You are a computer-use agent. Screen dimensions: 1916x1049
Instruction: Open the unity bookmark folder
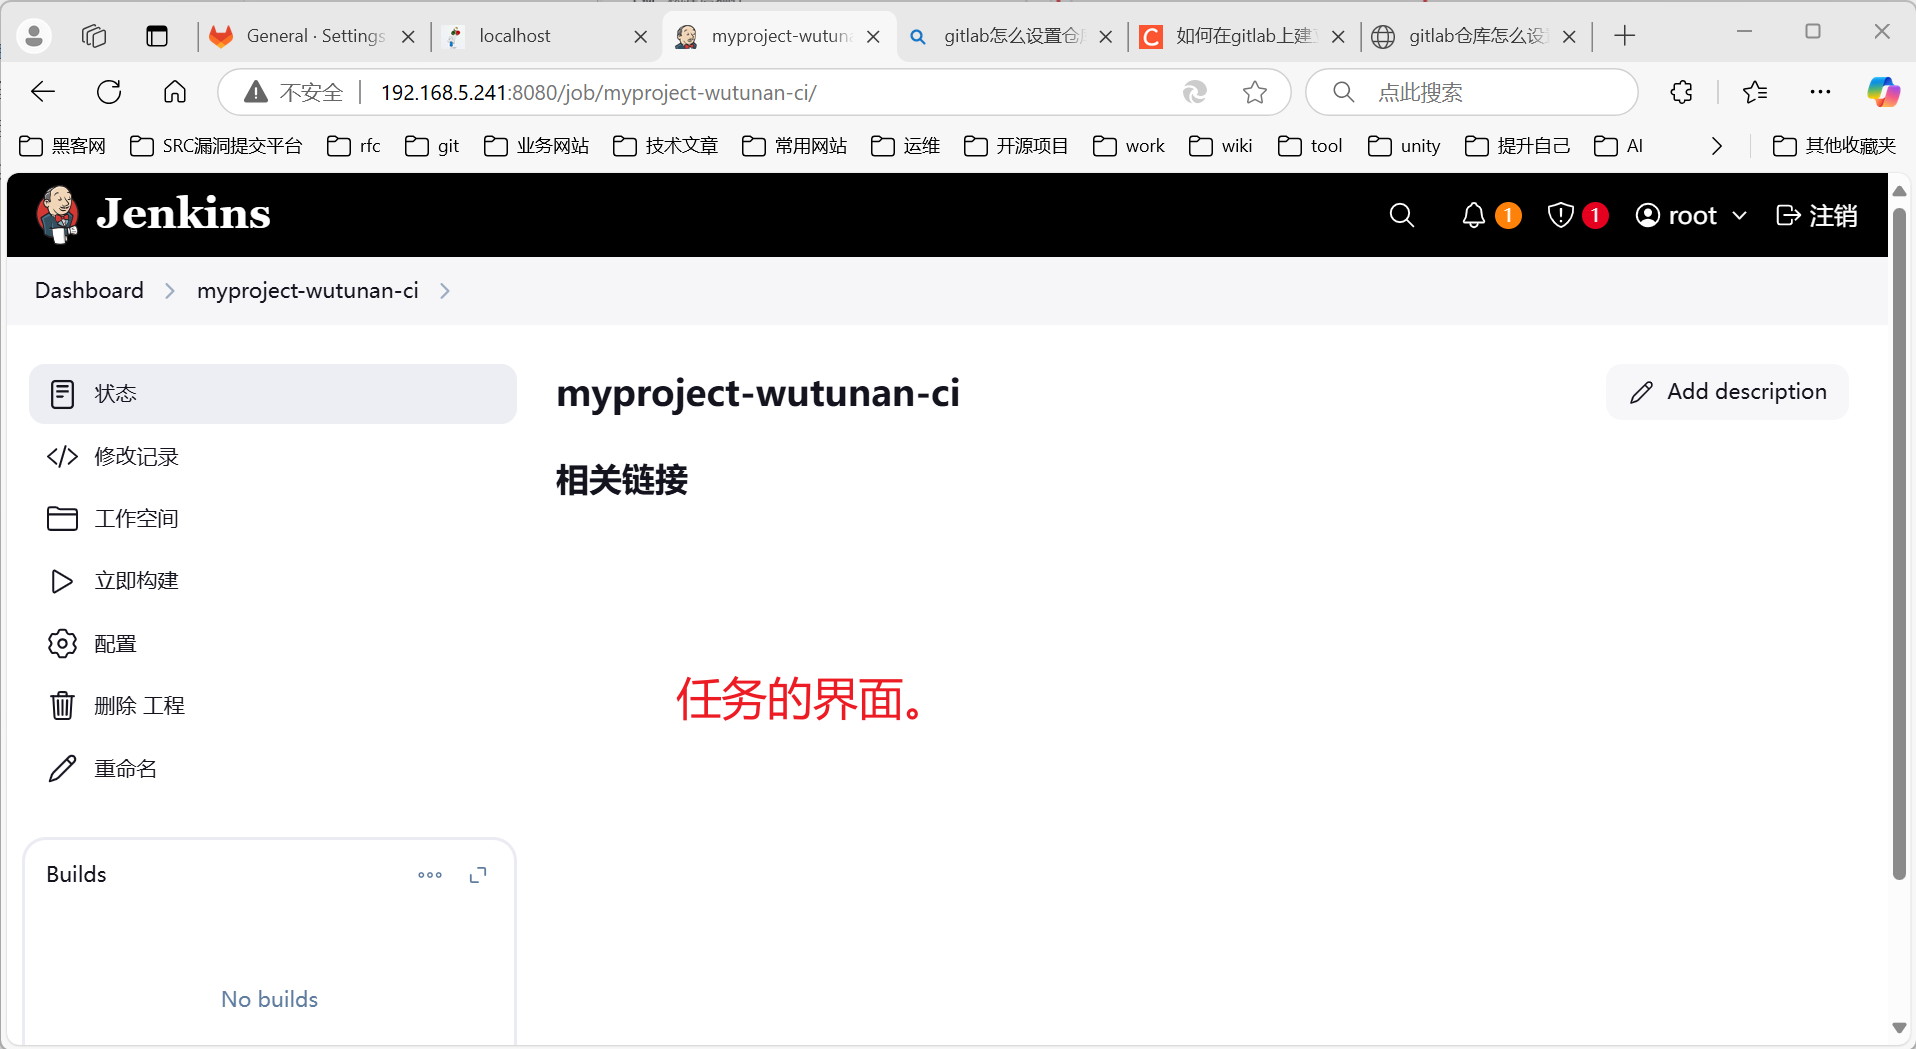[1404, 146]
